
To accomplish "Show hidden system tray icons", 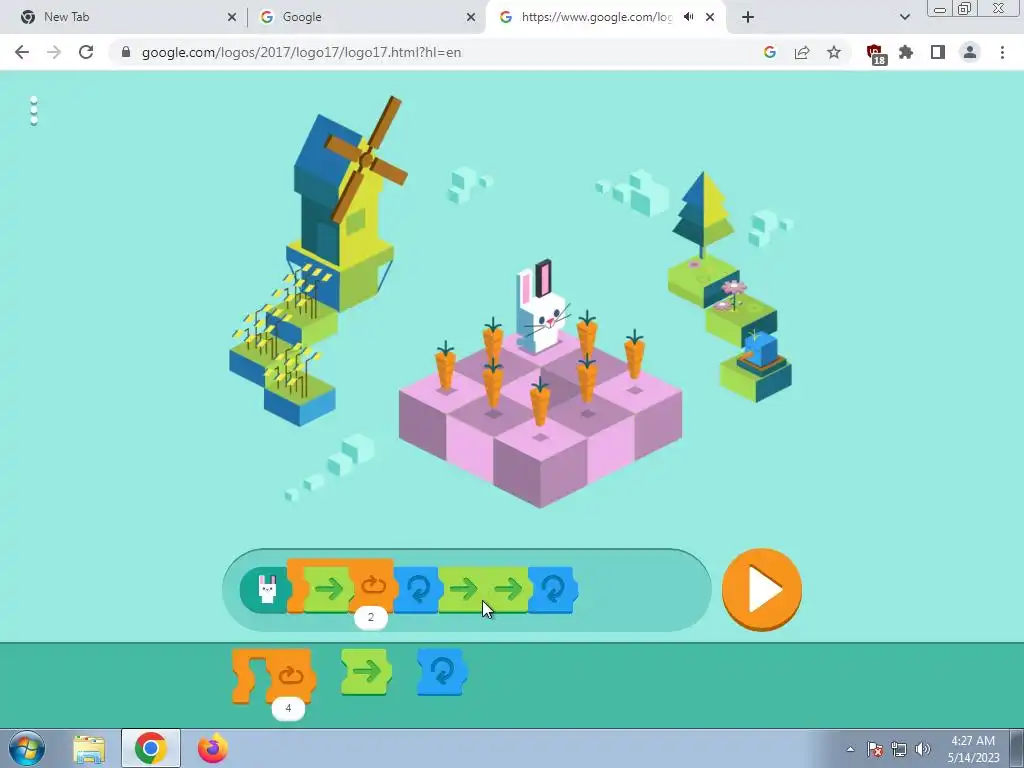I will (x=850, y=749).
